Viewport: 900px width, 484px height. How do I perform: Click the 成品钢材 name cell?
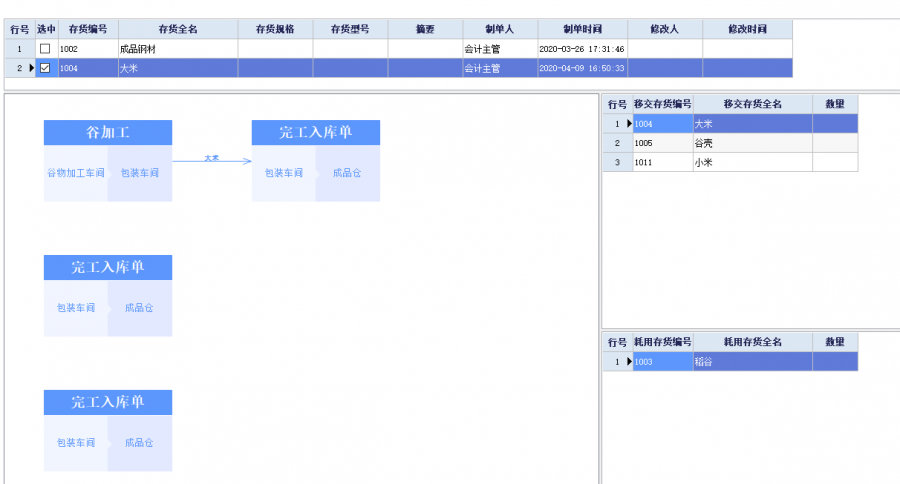click(x=176, y=49)
